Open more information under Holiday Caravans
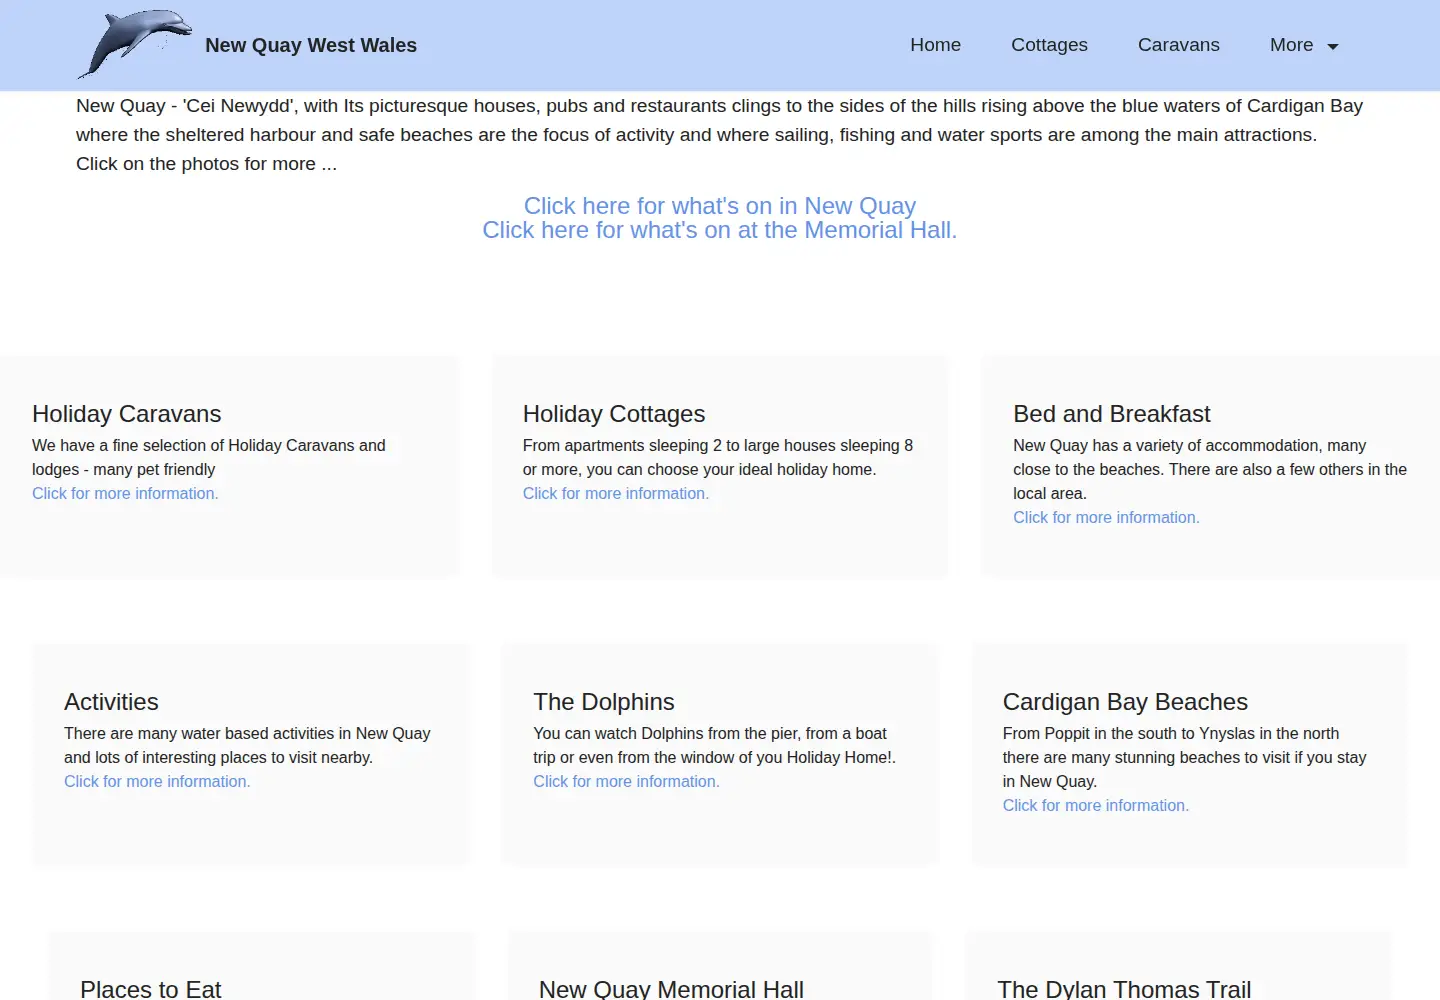Image resolution: width=1440 pixels, height=1000 pixels. pos(125,493)
